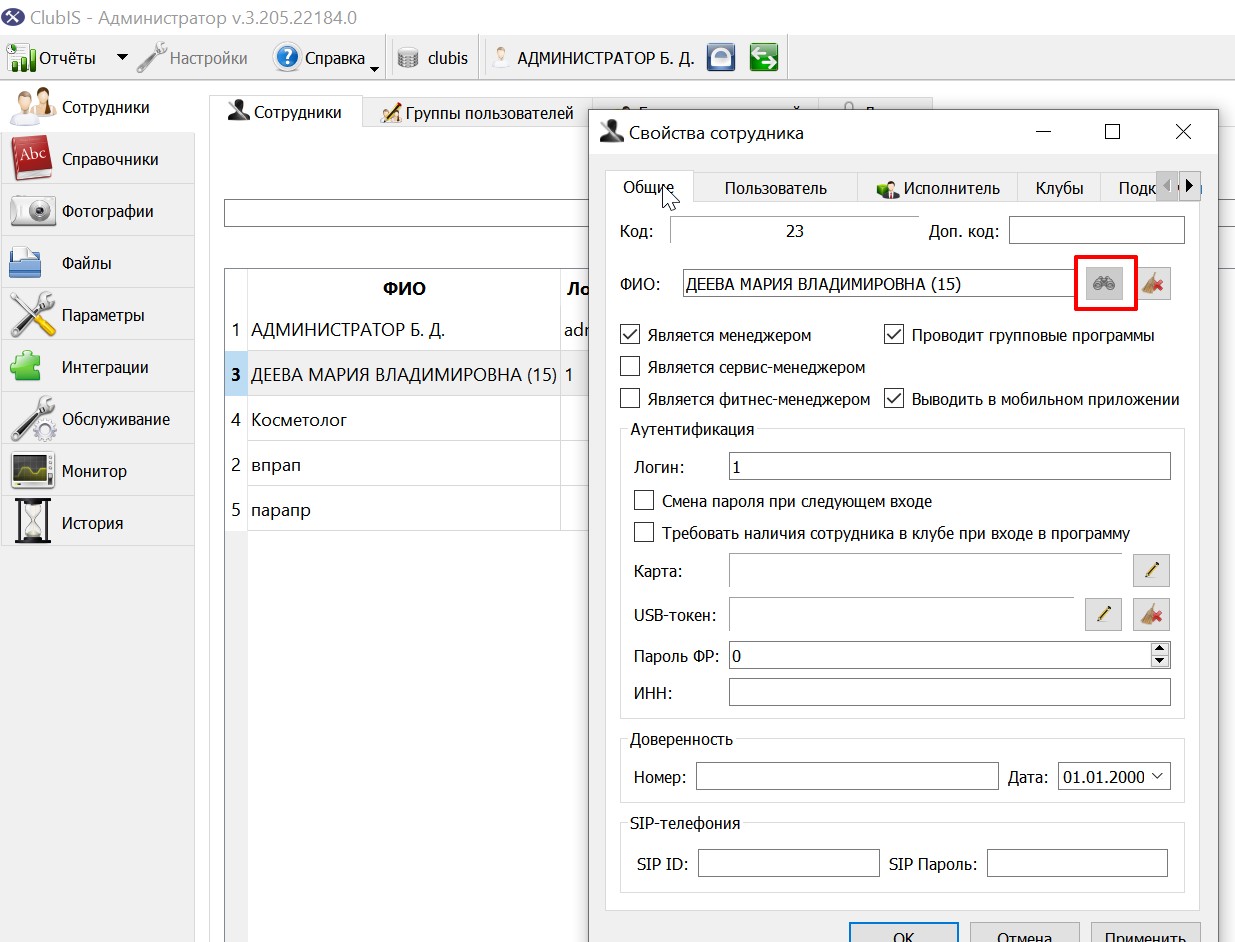Click the Применить button in dialog
Viewport: 1235px width, 942px height.
click(1146, 932)
